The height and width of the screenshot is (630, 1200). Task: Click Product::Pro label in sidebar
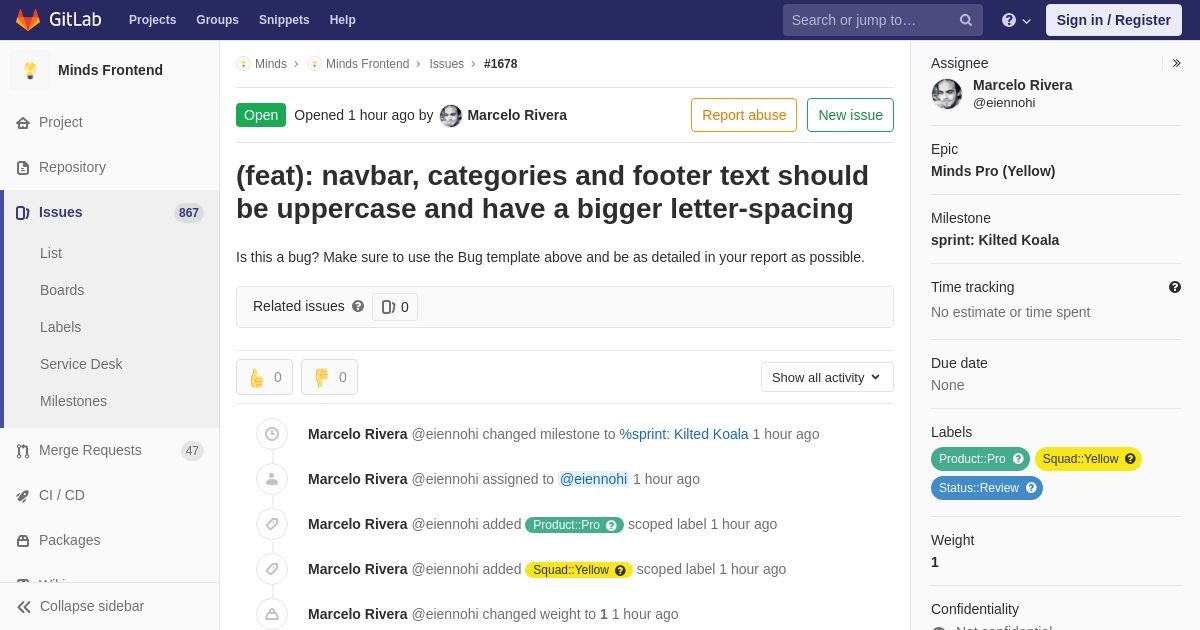980,459
